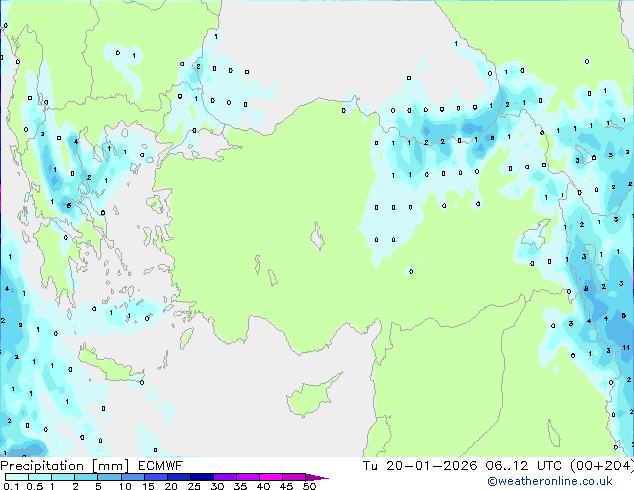Click the '45' legend scale label

coord(286,486)
